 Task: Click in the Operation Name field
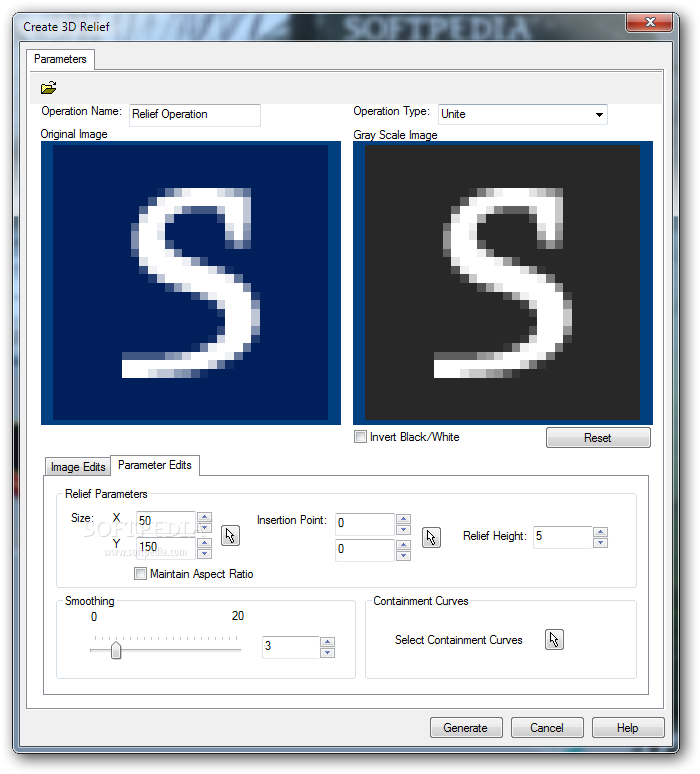194,115
